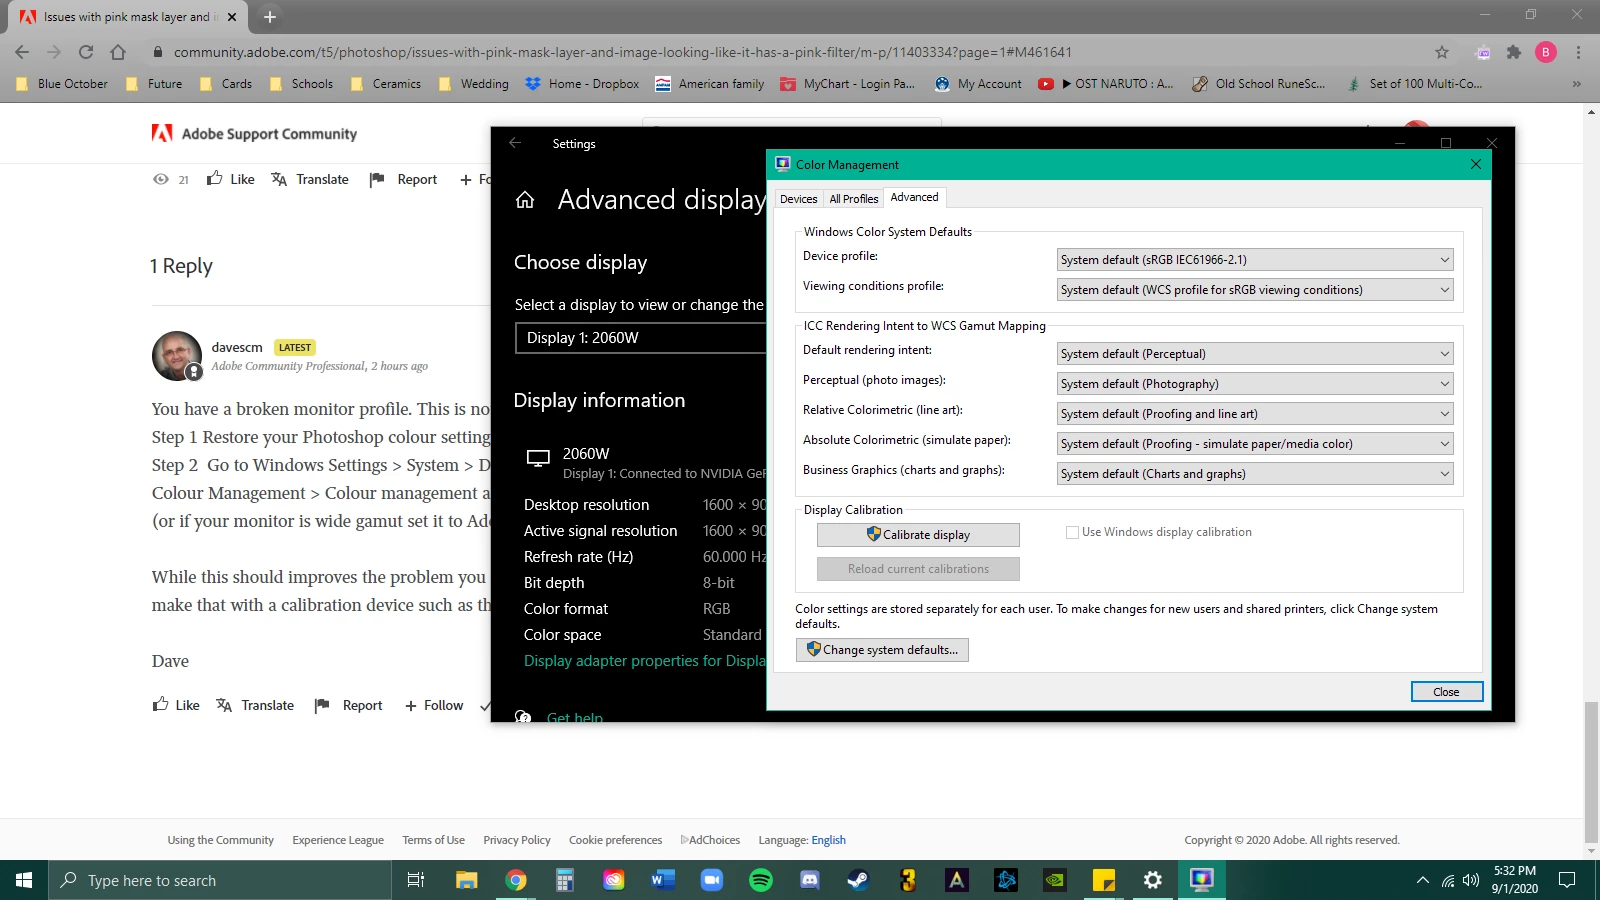Close the Color Management dialog via Close button
This screenshot has width=1600, height=900.
coord(1446,692)
